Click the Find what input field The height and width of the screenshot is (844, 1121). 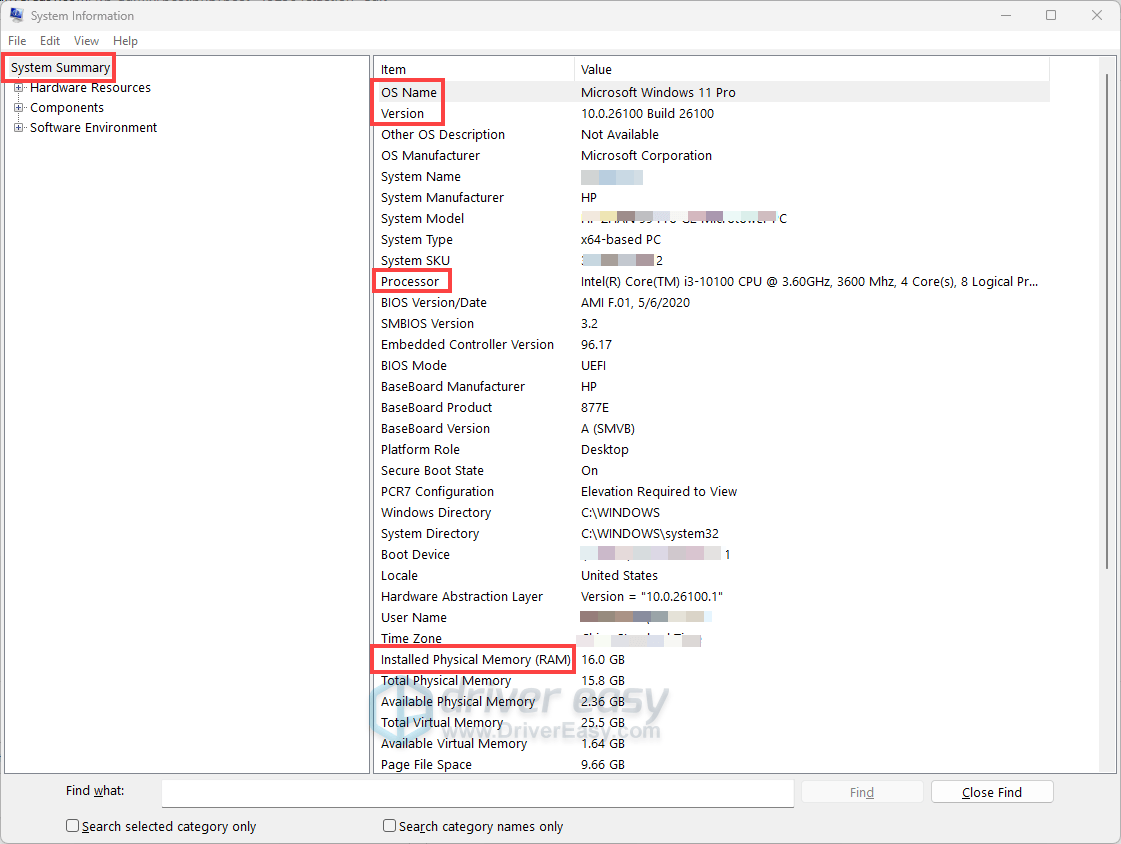click(477, 792)
